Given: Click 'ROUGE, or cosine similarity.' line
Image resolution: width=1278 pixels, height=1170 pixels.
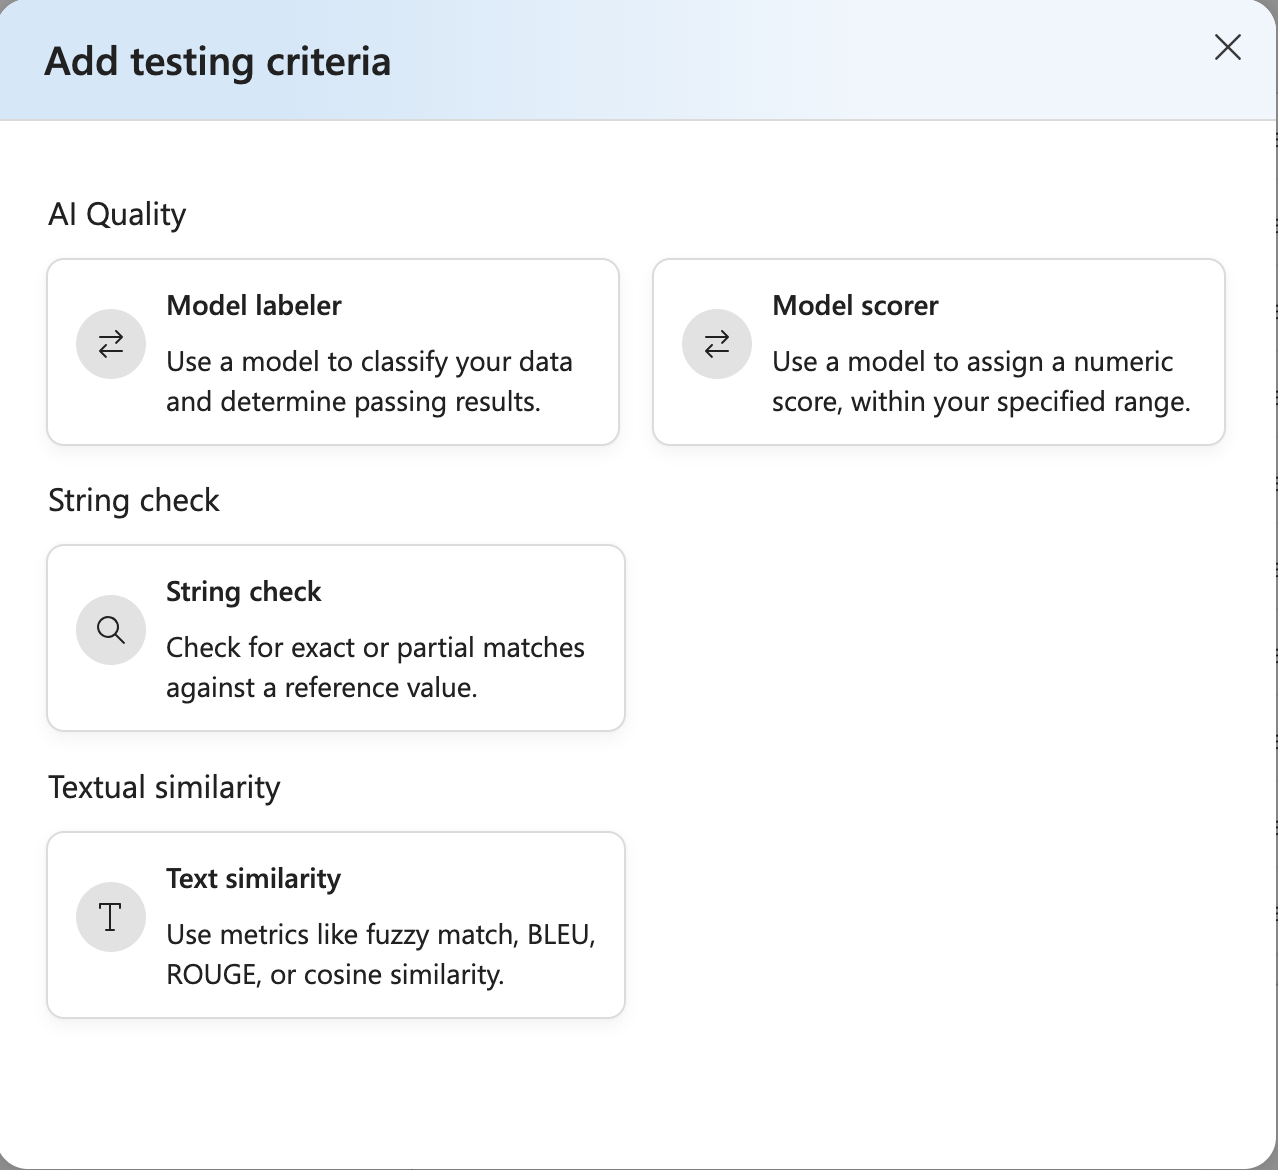Looking at the screenshot, I should [x=335, y=975].
